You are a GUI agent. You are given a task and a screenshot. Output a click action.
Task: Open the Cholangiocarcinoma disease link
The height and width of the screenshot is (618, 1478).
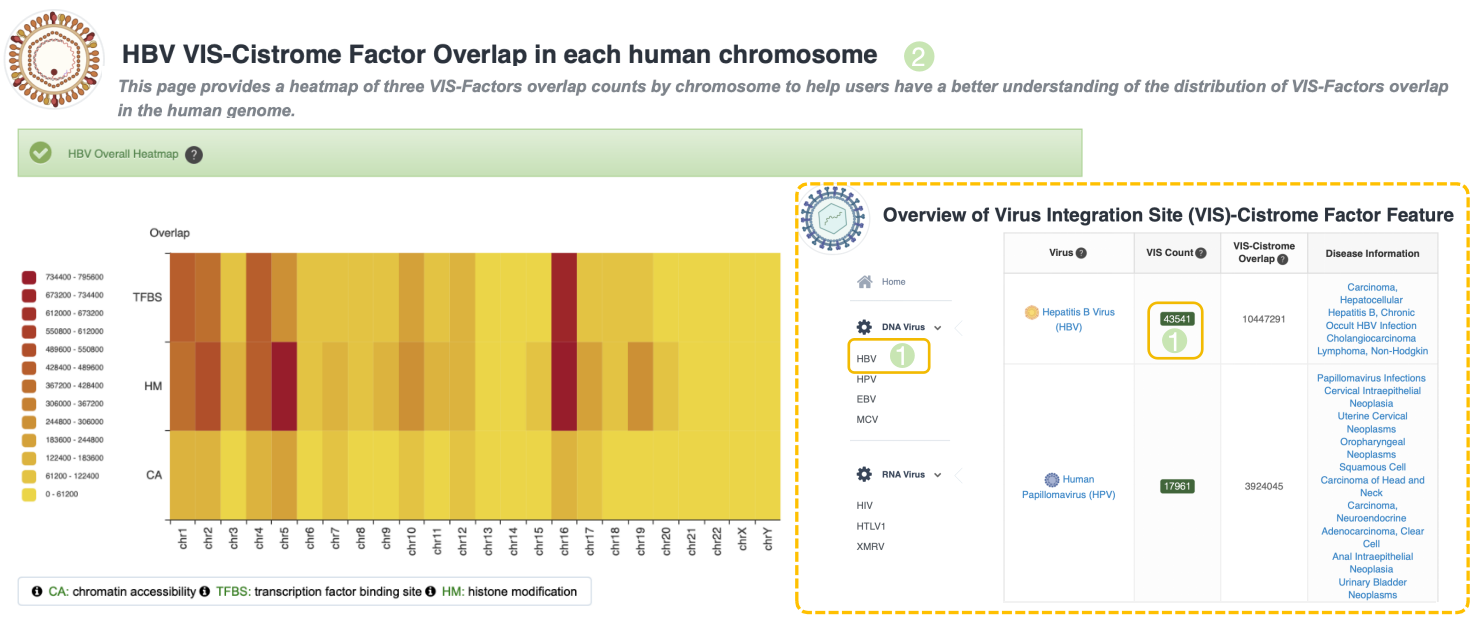coord(1371,338)
